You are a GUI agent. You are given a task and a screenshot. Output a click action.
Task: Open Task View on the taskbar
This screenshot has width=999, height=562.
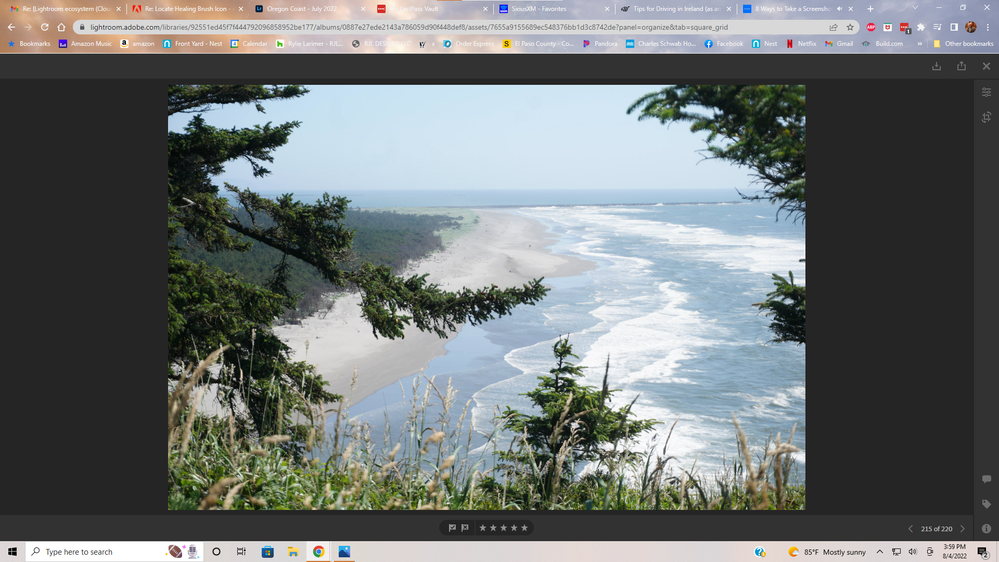[x=241, y=552]
